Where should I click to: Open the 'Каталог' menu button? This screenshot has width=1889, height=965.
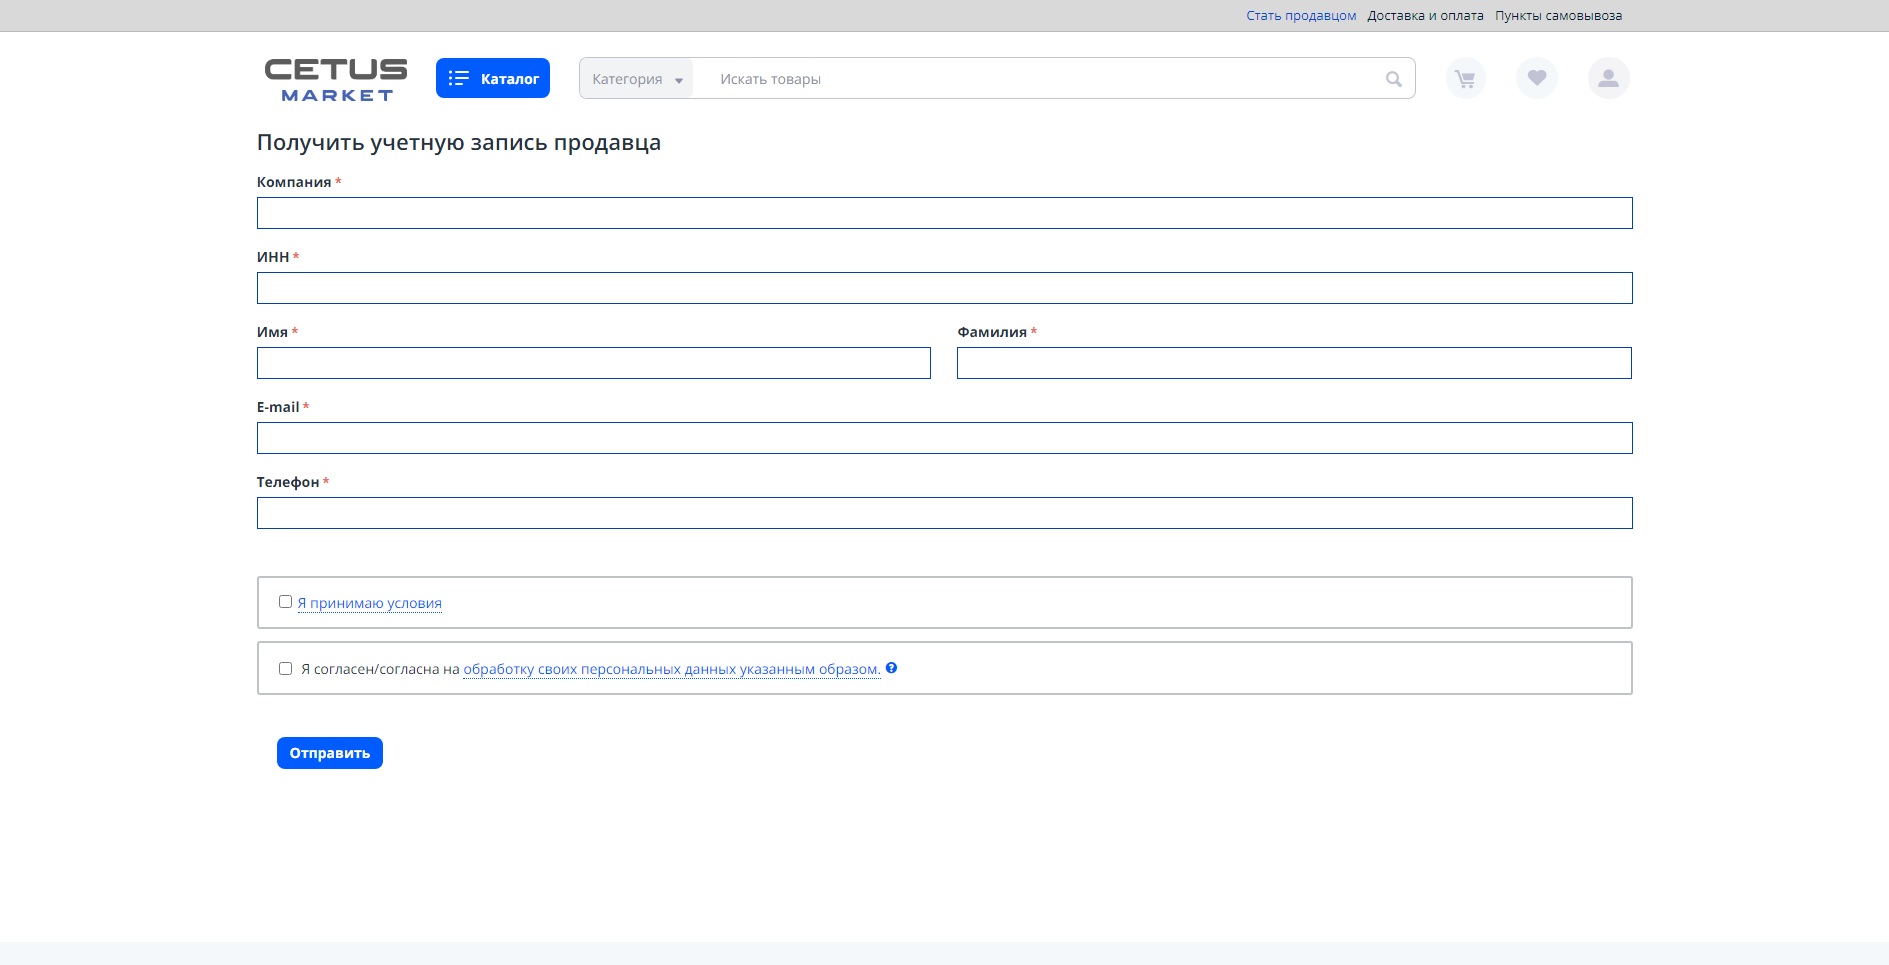pos(493,78)
